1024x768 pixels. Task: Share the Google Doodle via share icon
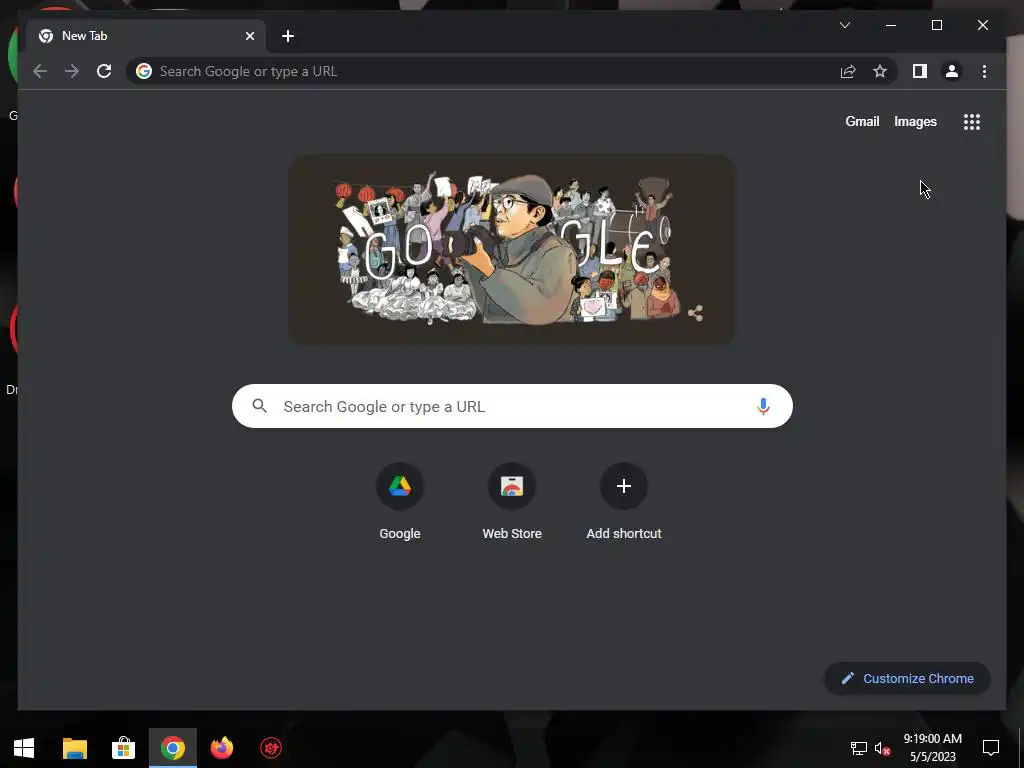[696, 313]
